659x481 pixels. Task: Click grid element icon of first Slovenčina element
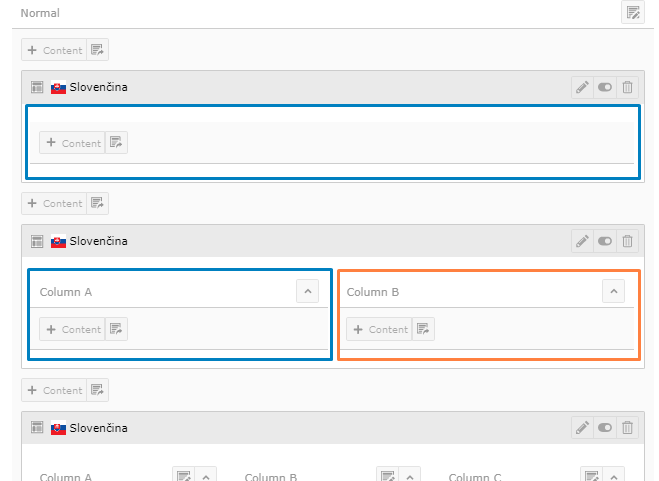37,87
